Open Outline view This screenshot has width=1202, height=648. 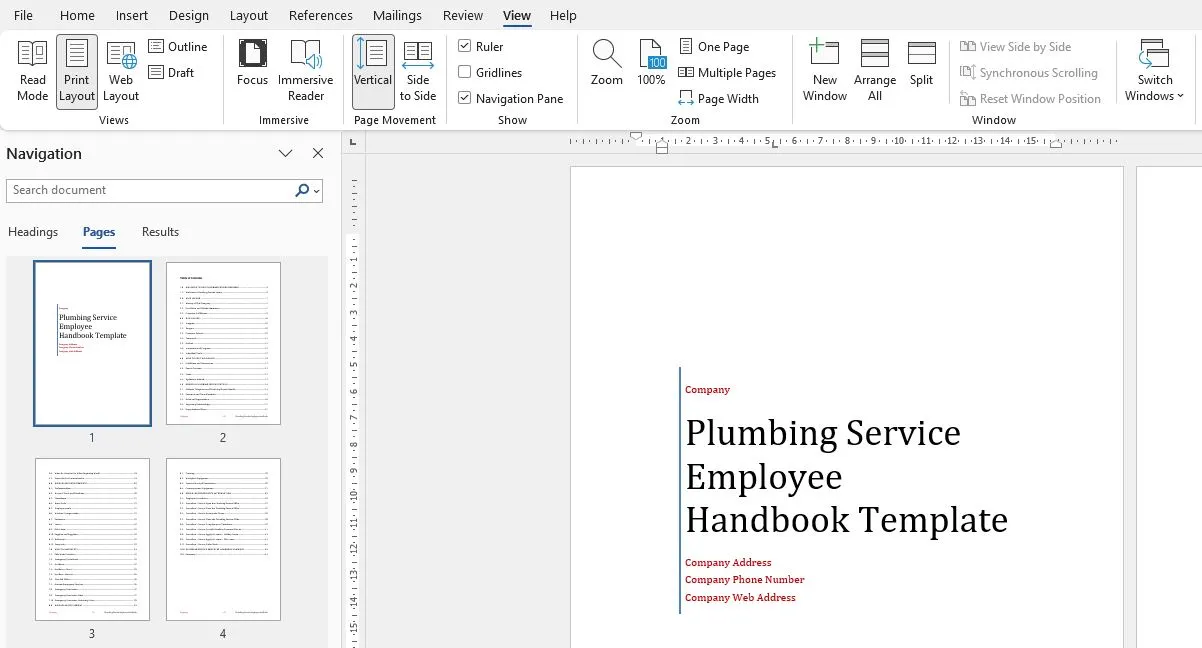click(178, 47)
